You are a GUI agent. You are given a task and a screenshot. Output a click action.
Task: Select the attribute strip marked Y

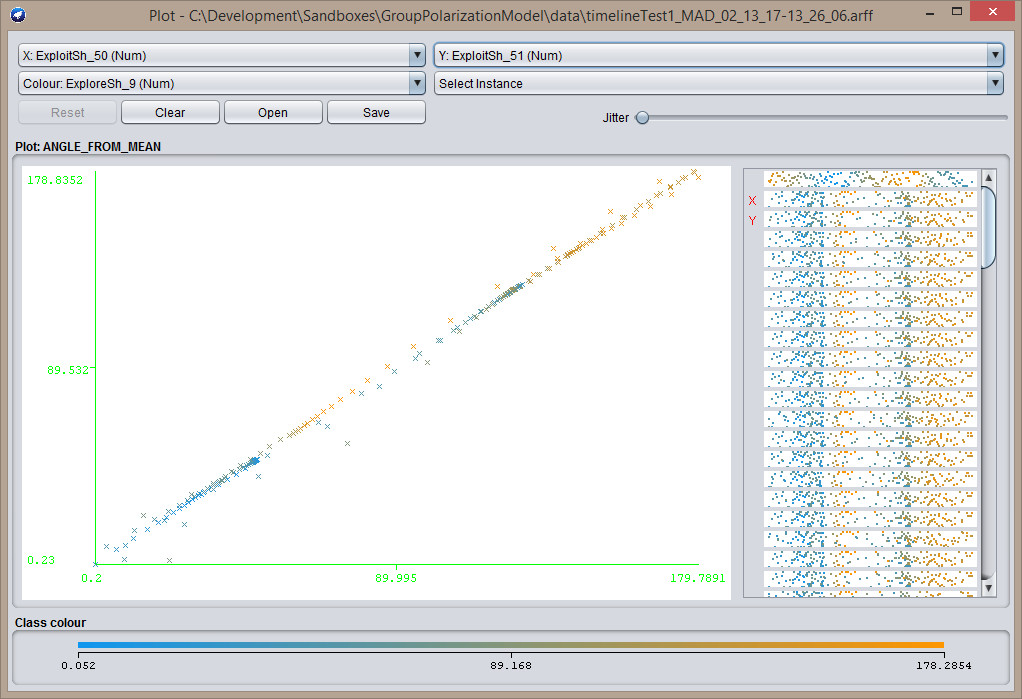click(869, 219)
